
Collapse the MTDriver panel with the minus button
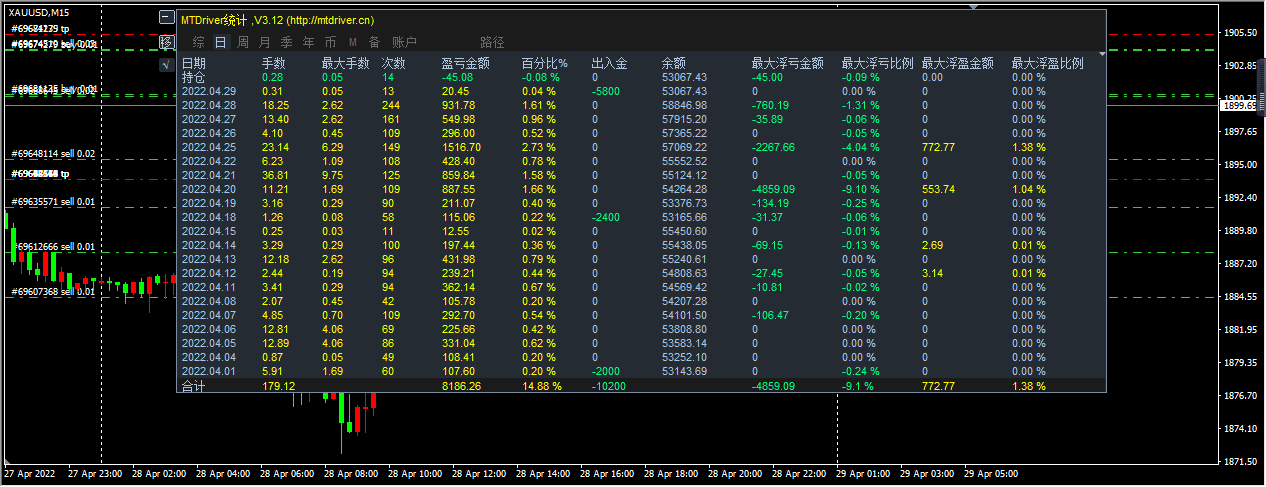(167, 18)
